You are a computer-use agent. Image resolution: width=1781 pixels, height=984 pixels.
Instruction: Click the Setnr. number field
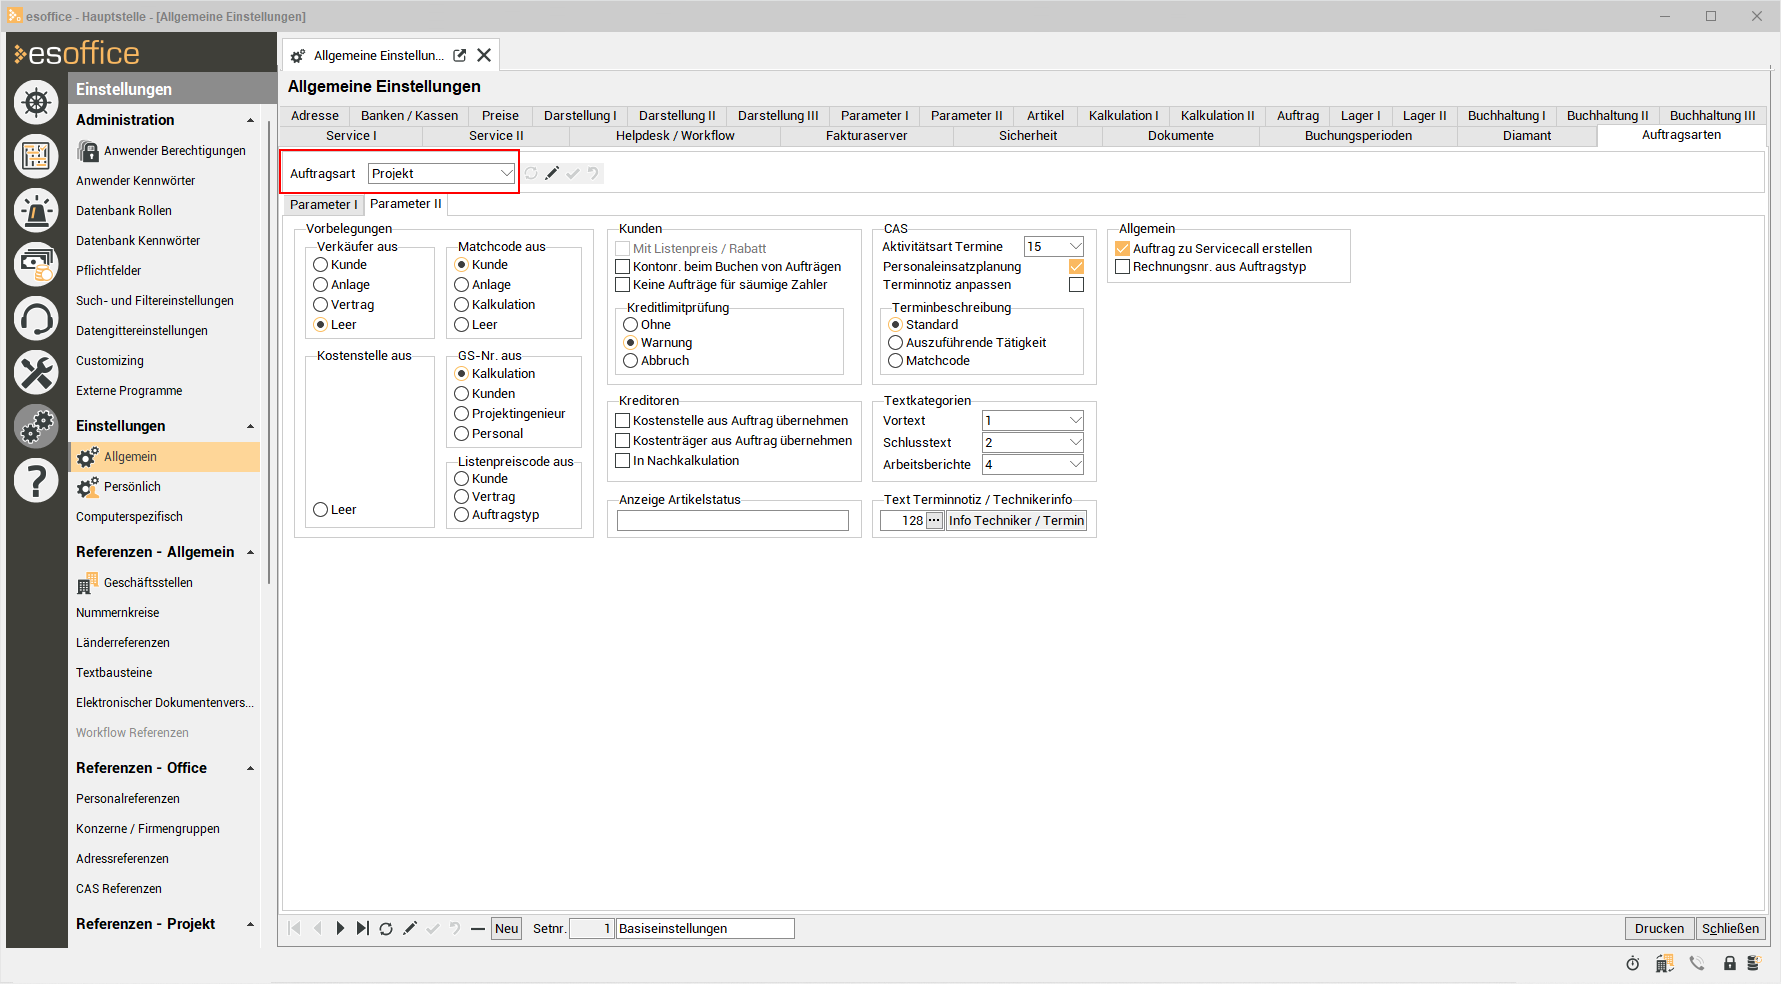click(x=592, y=929)
